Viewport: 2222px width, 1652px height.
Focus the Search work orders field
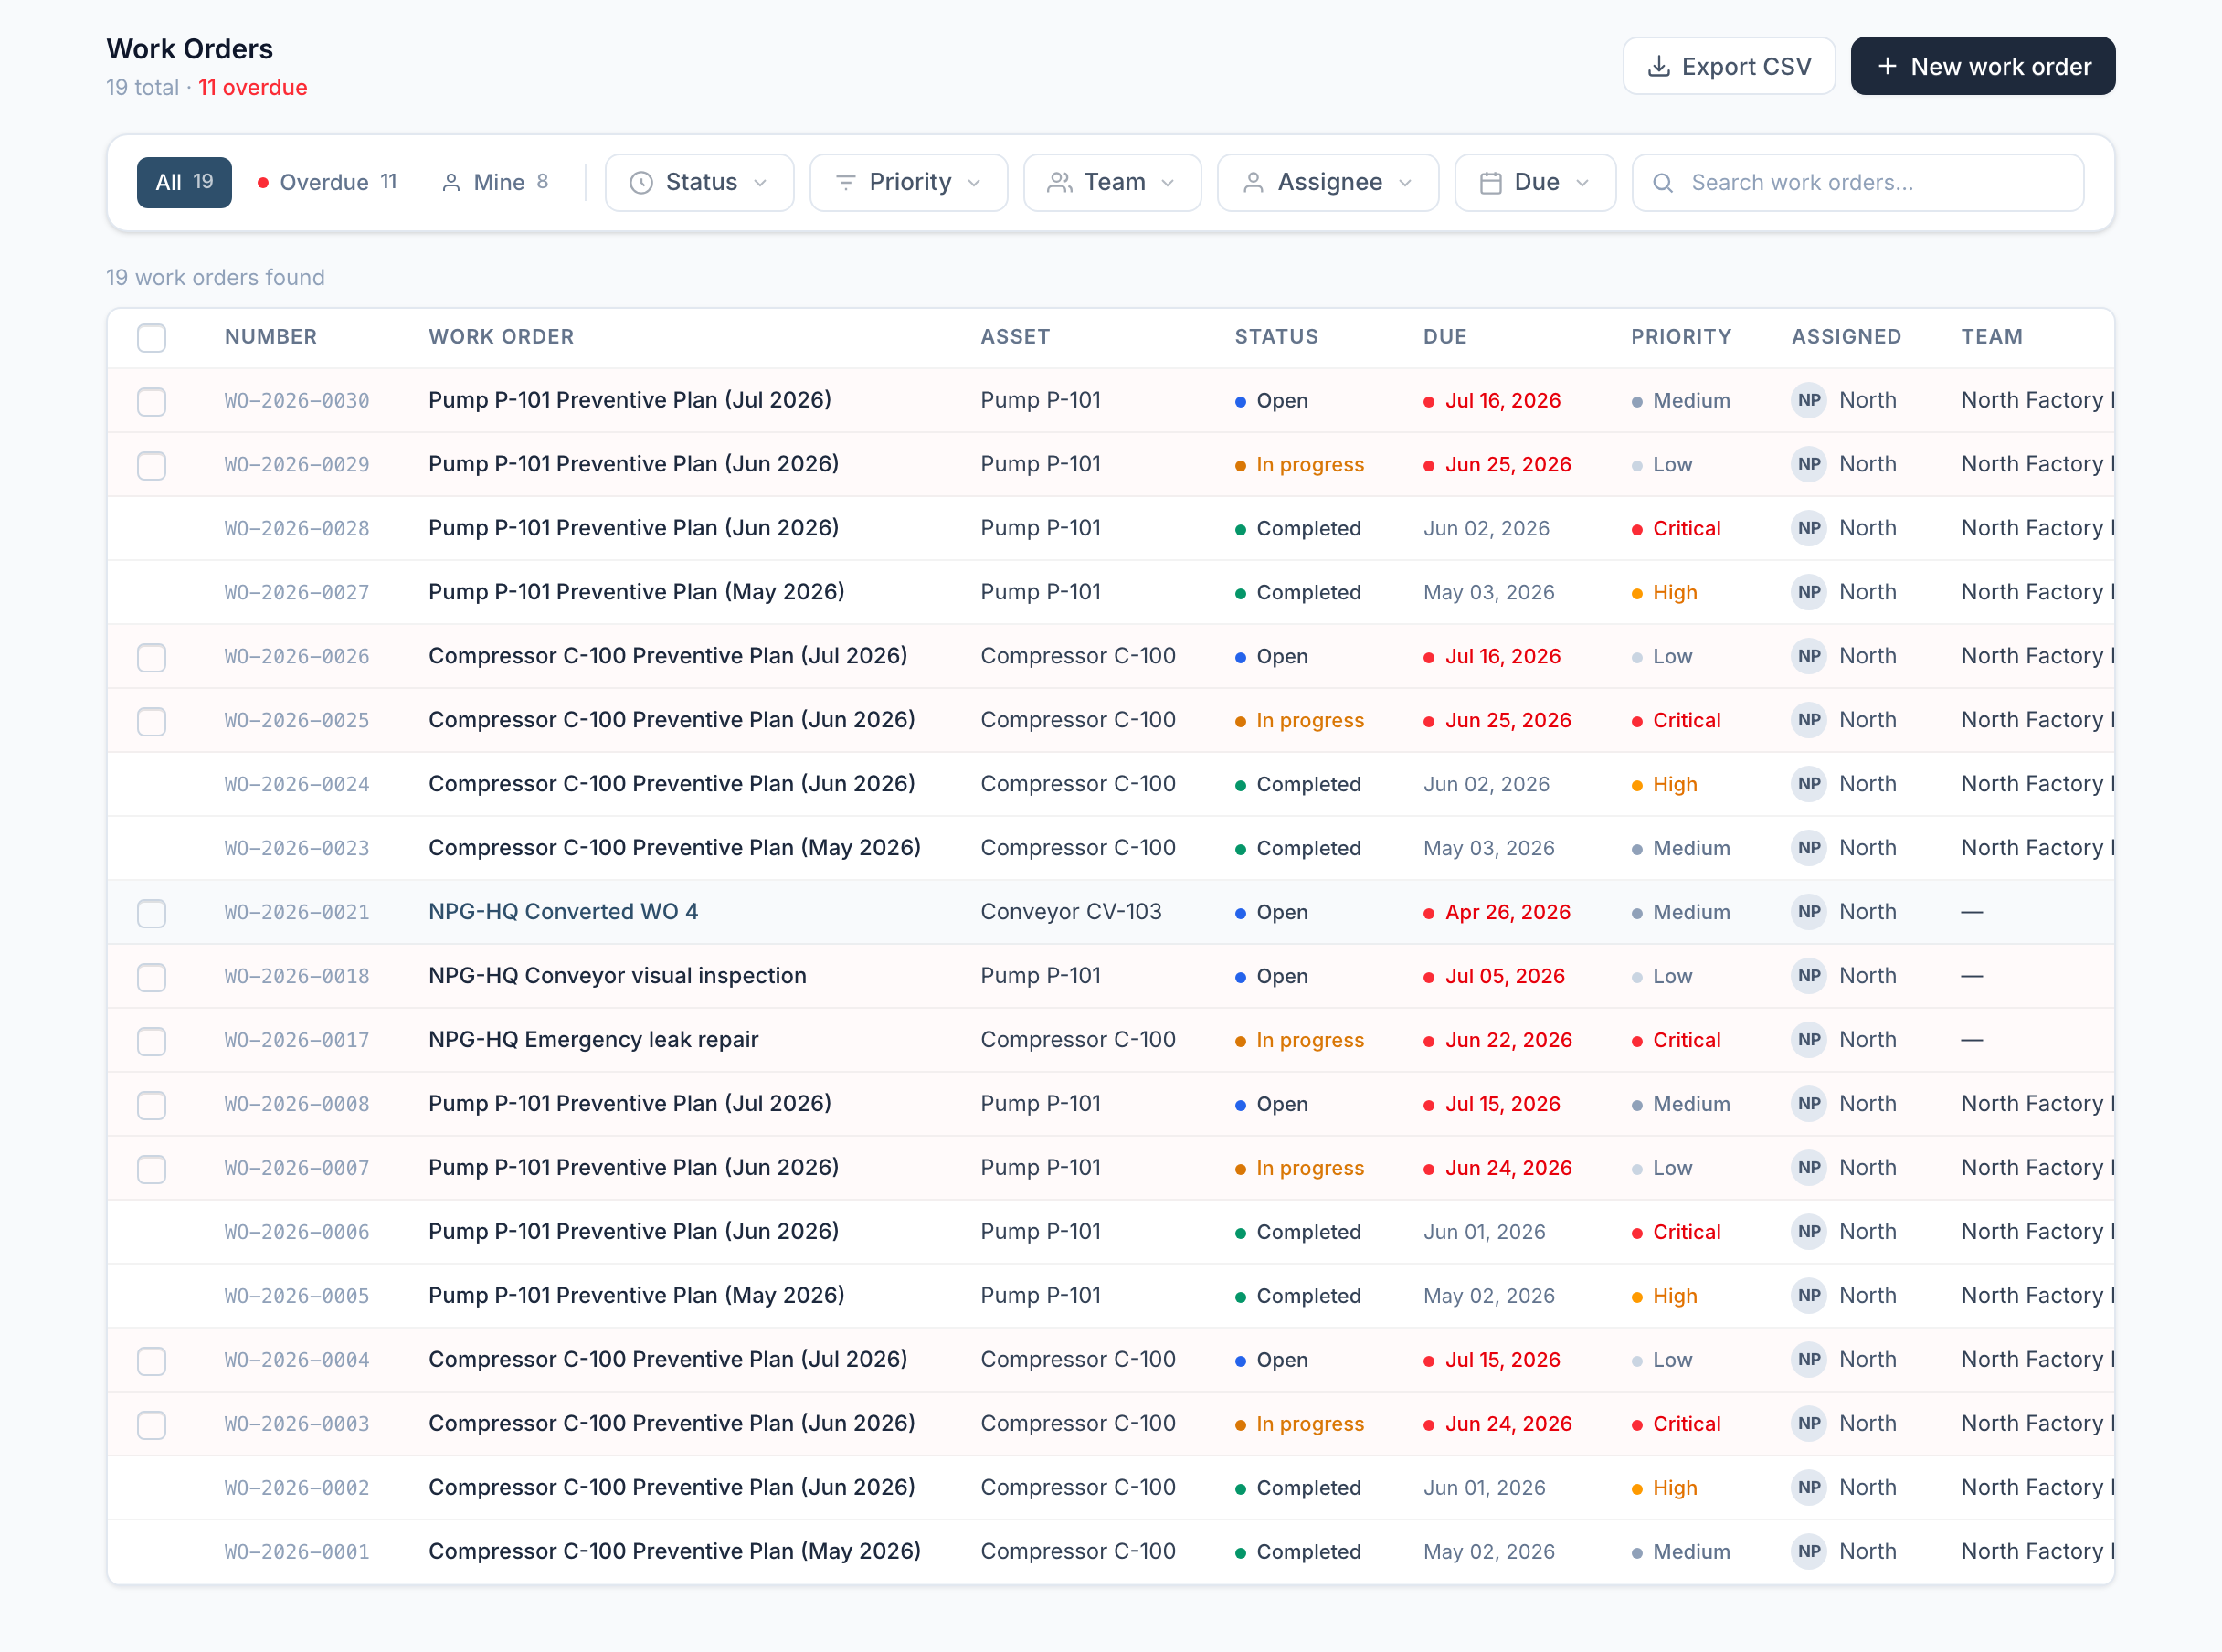click(x=1857, y=182)
